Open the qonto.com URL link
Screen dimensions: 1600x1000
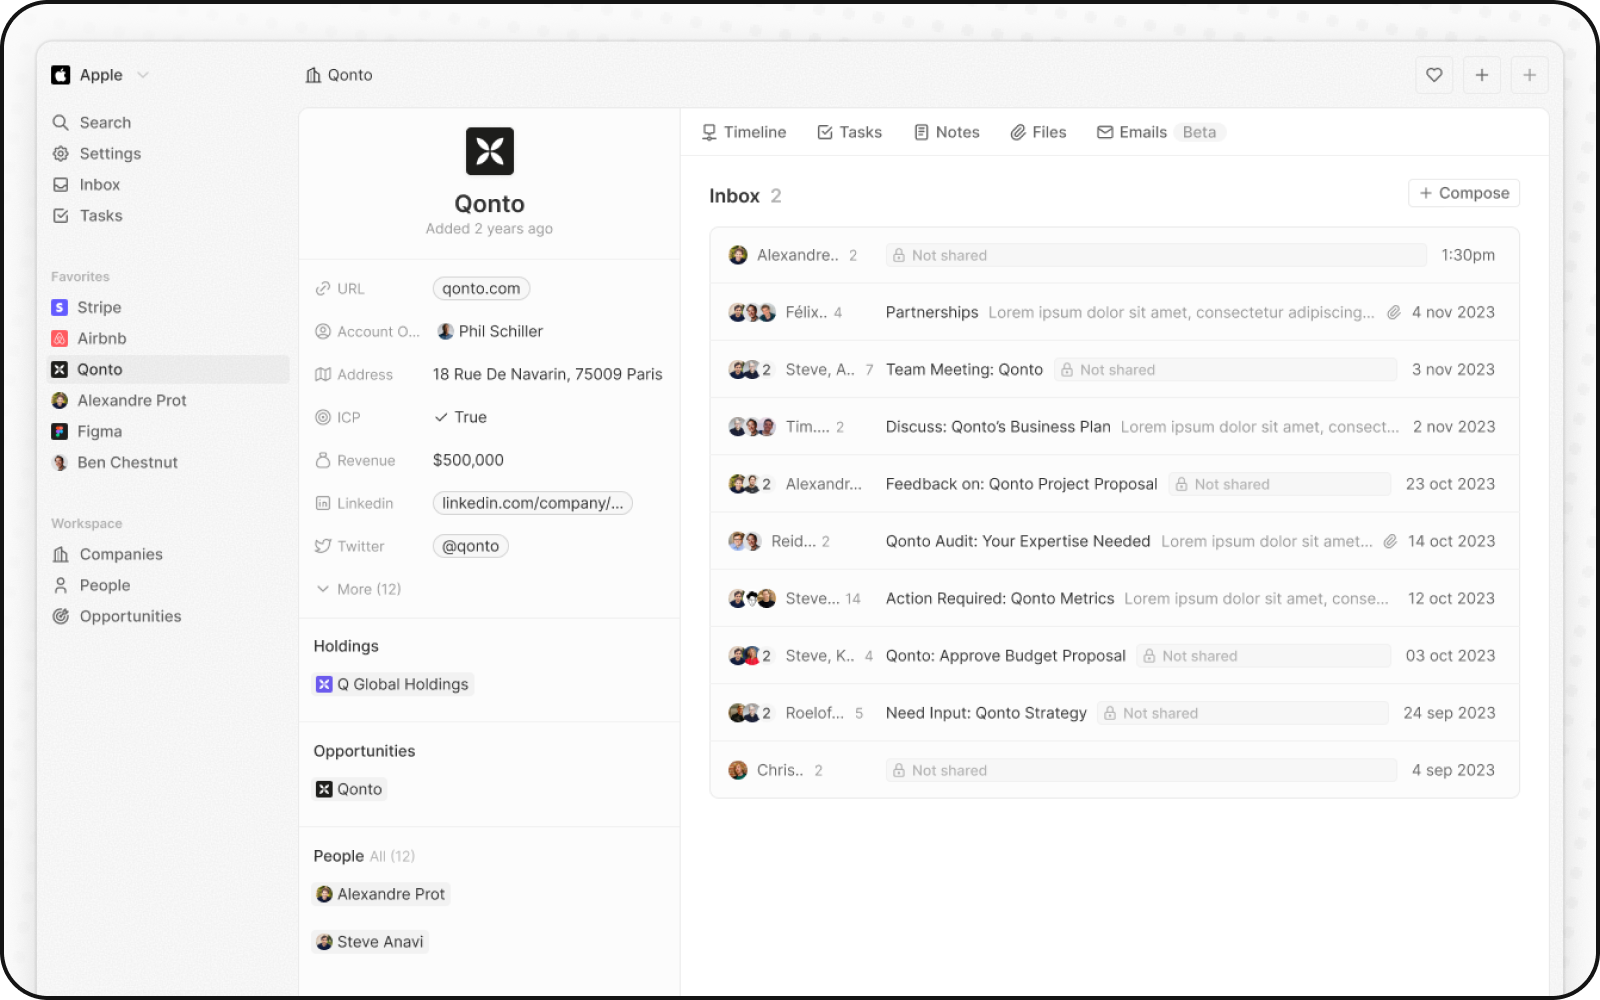pos(481,289)
